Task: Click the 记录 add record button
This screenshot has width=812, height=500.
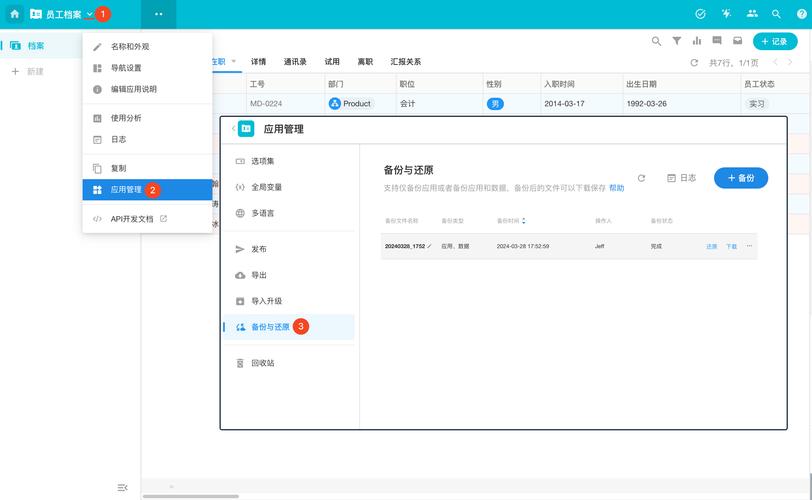Action: [775, 41]
